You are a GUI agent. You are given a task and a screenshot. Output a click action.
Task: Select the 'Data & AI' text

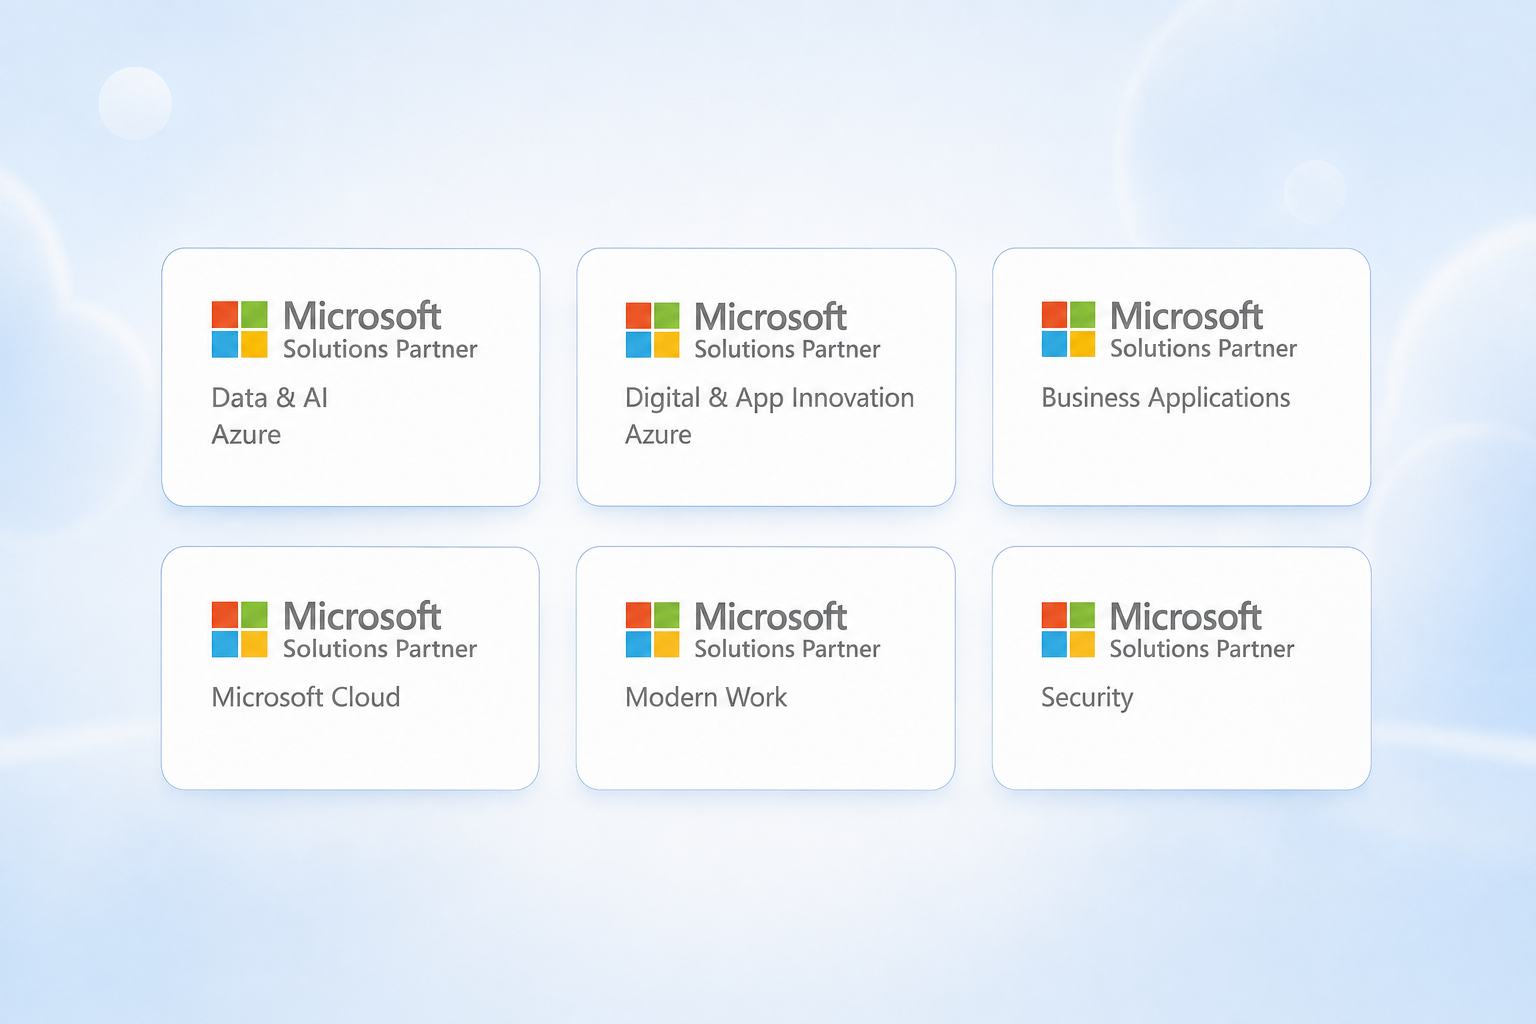click(270, 398)
